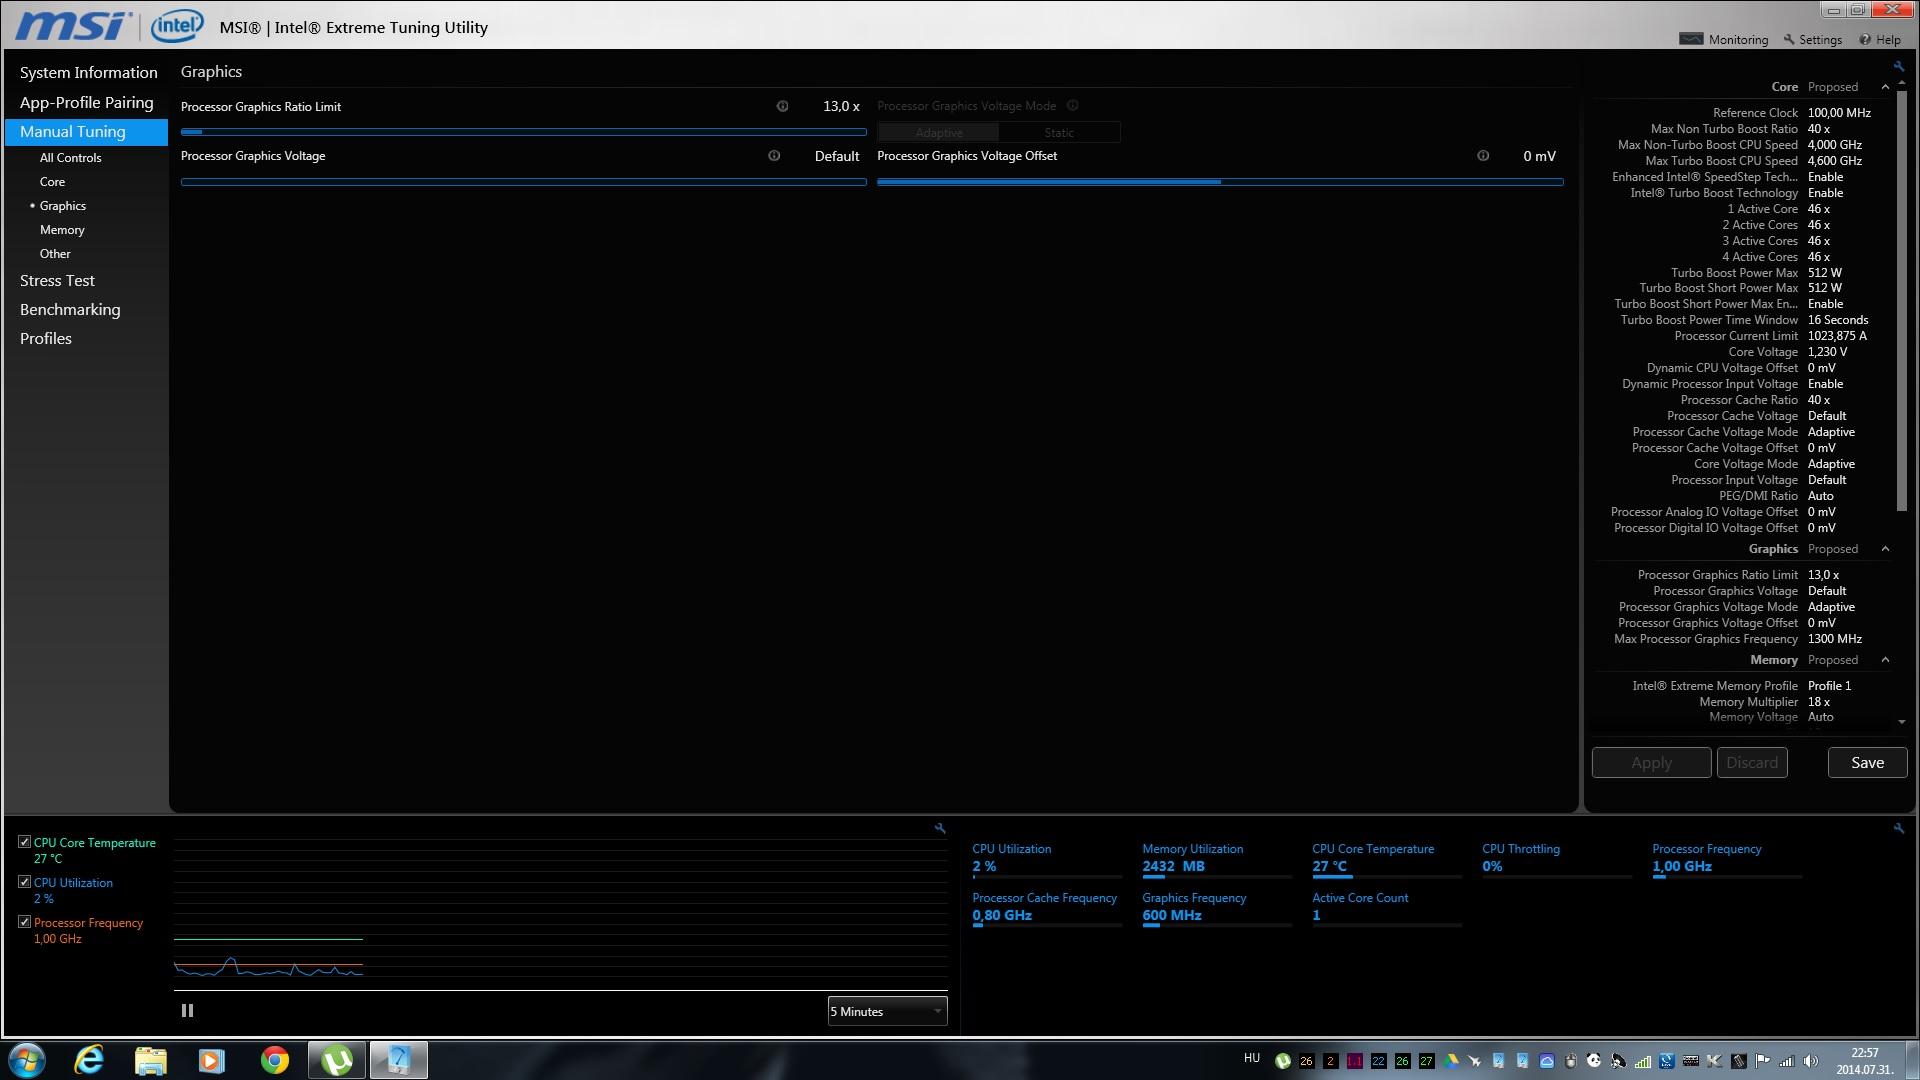Click Processor Graphics Ratio Limit slider

pos(523,132)
